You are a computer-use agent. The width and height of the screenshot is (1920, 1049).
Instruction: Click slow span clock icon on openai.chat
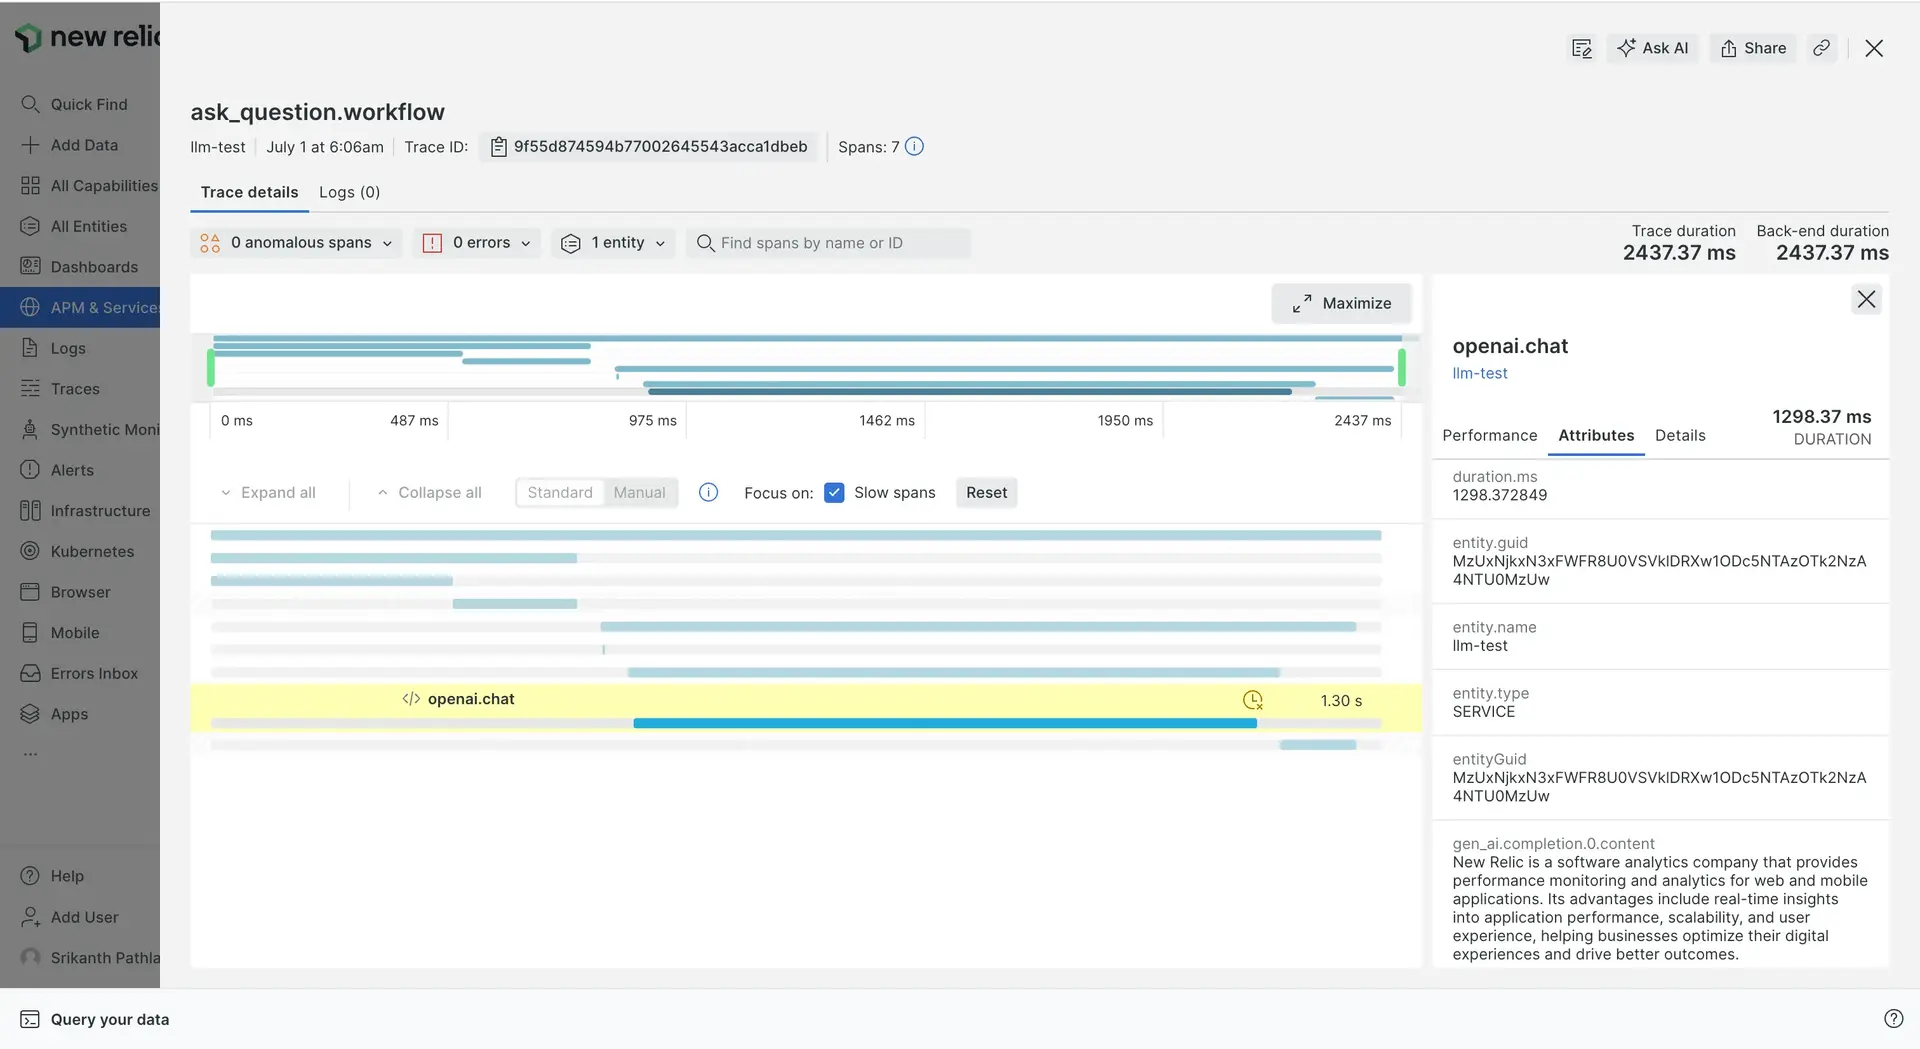1252,700
